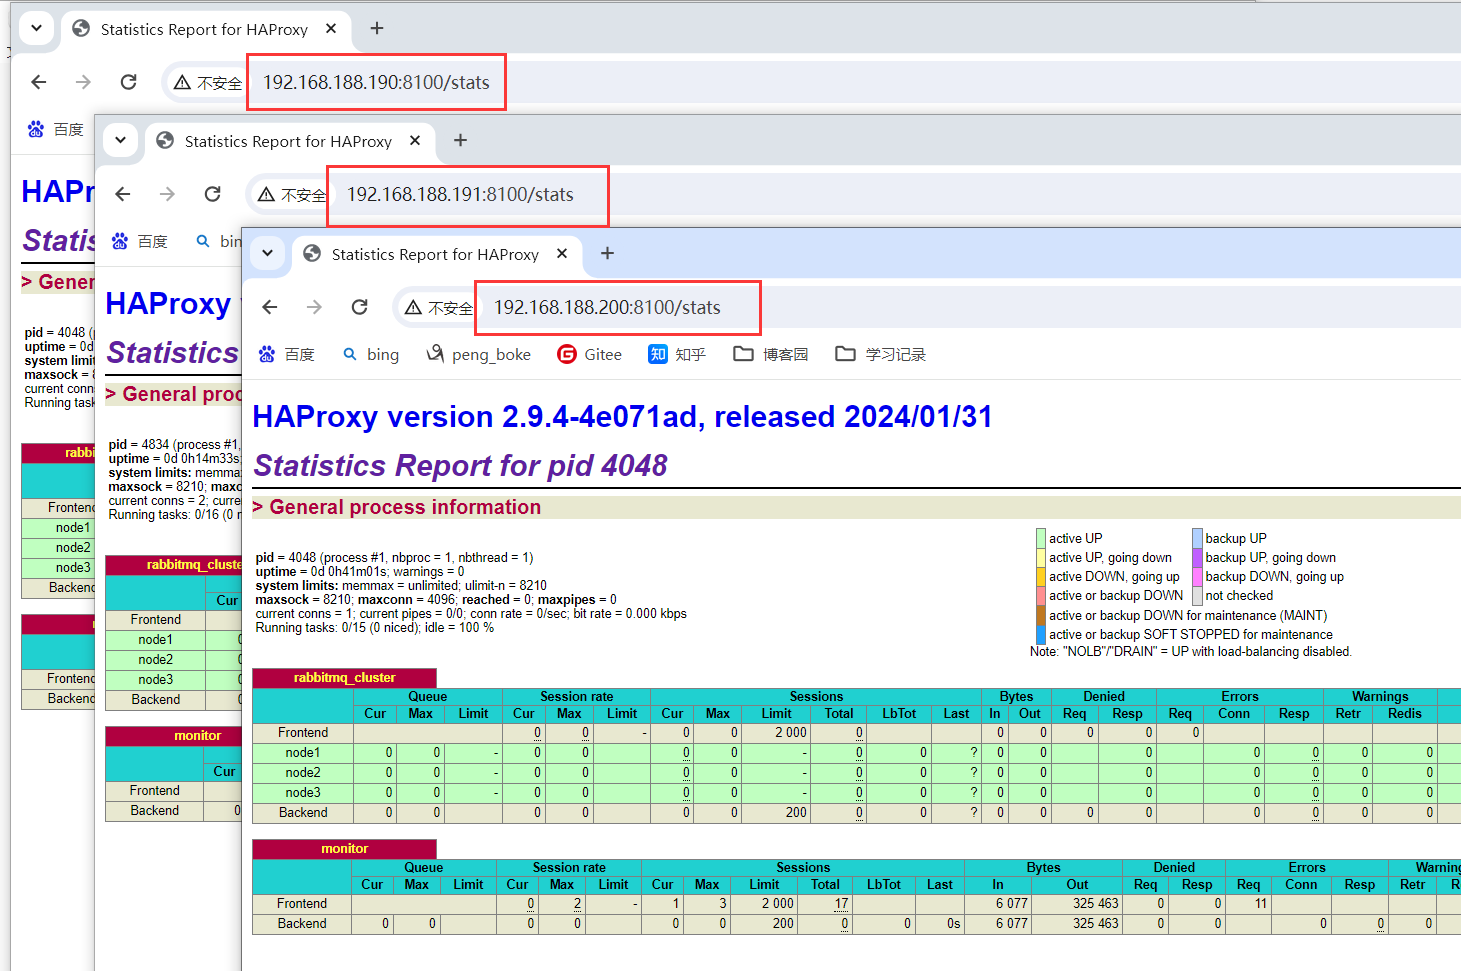Screen dimensions: 1461x971
Task: Click node2 row label in front rabbitmq_cluster table
Action: pos(303,772)
